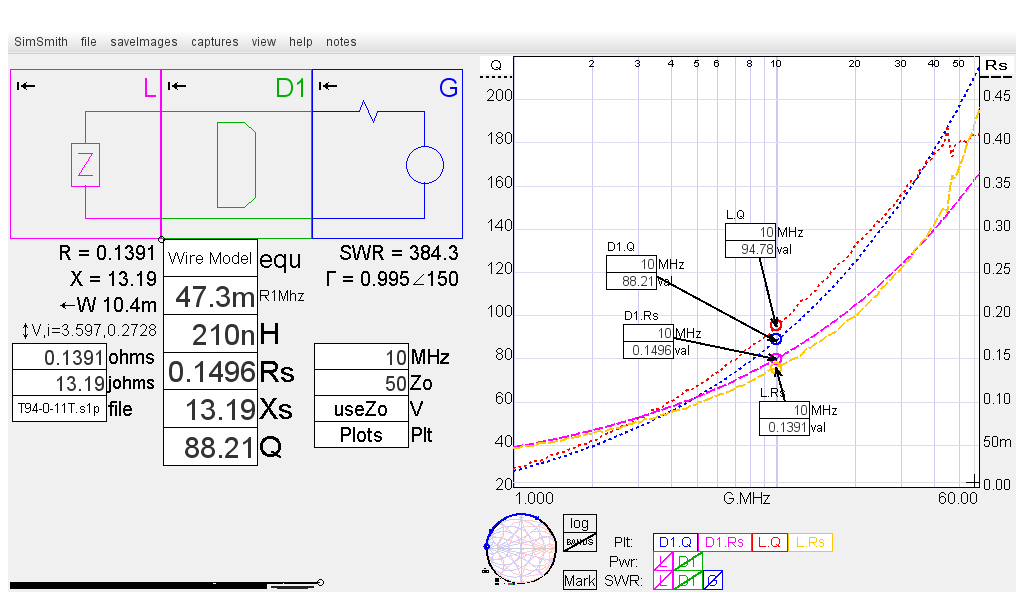
Task: Open the useZo option selector
Action: point(361,409)
